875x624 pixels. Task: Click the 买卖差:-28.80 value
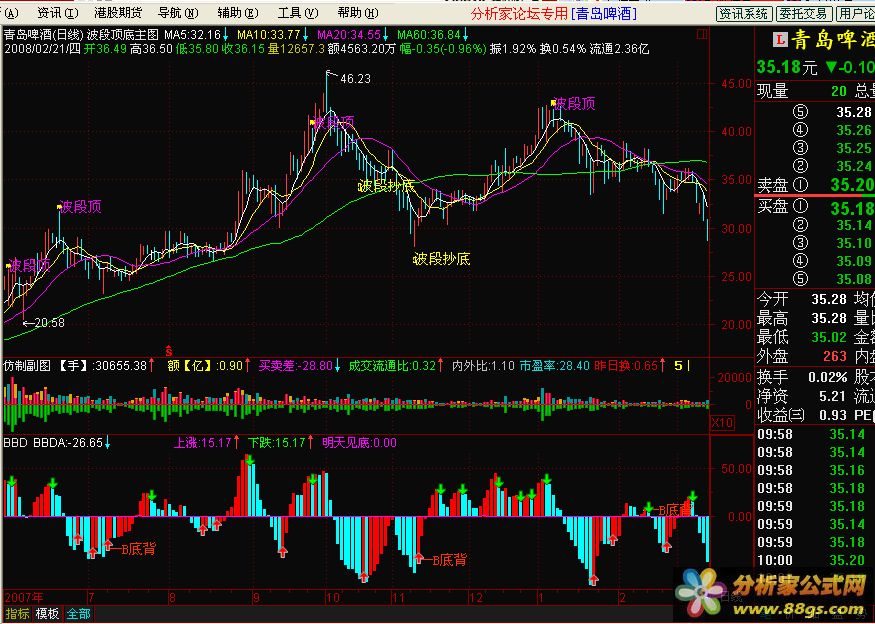pos(295,366)
